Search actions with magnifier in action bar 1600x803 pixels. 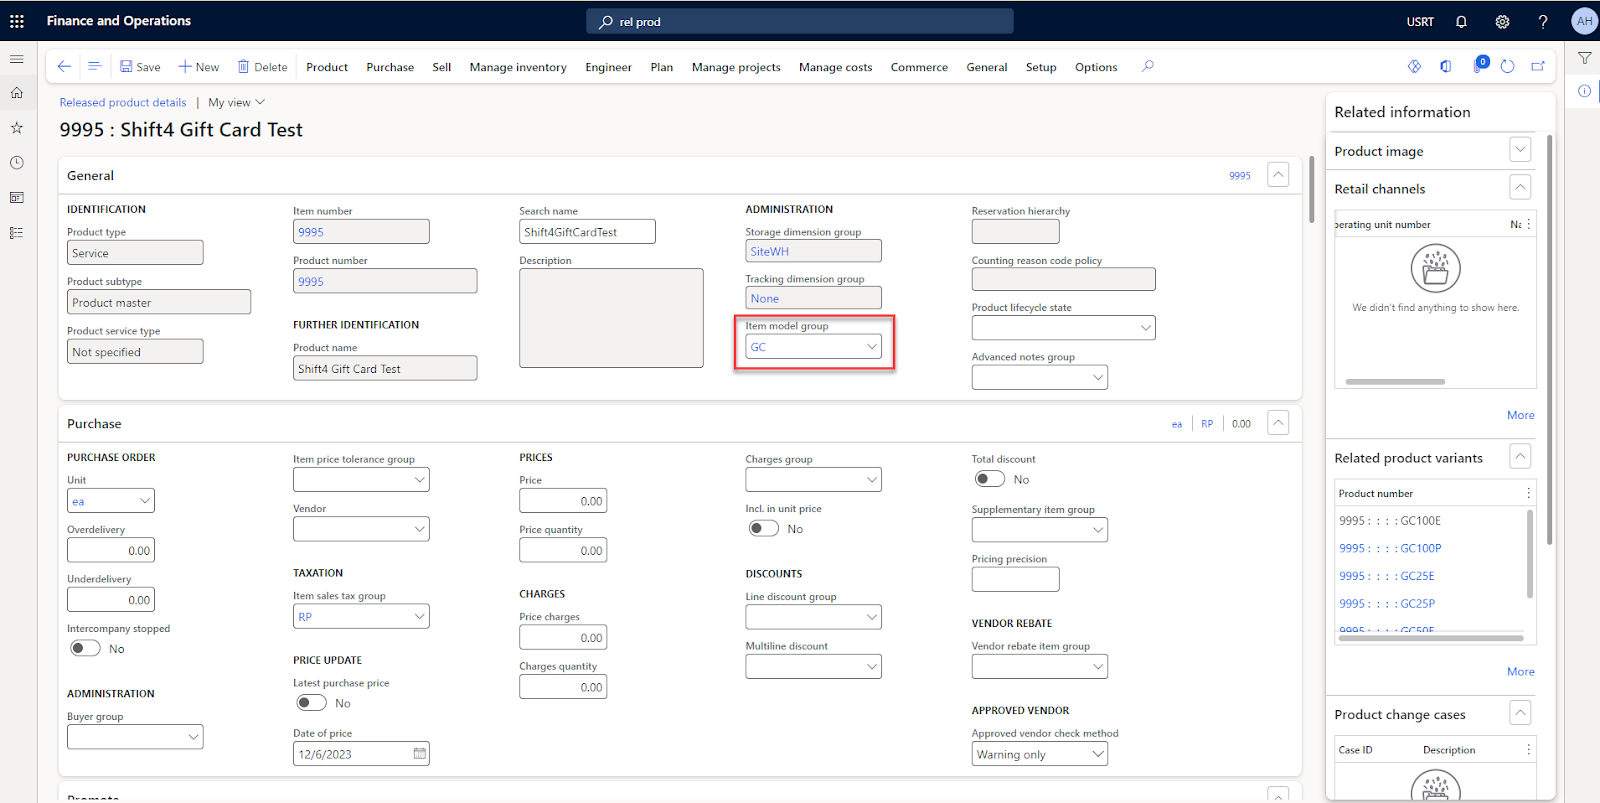click(1148, 66)
